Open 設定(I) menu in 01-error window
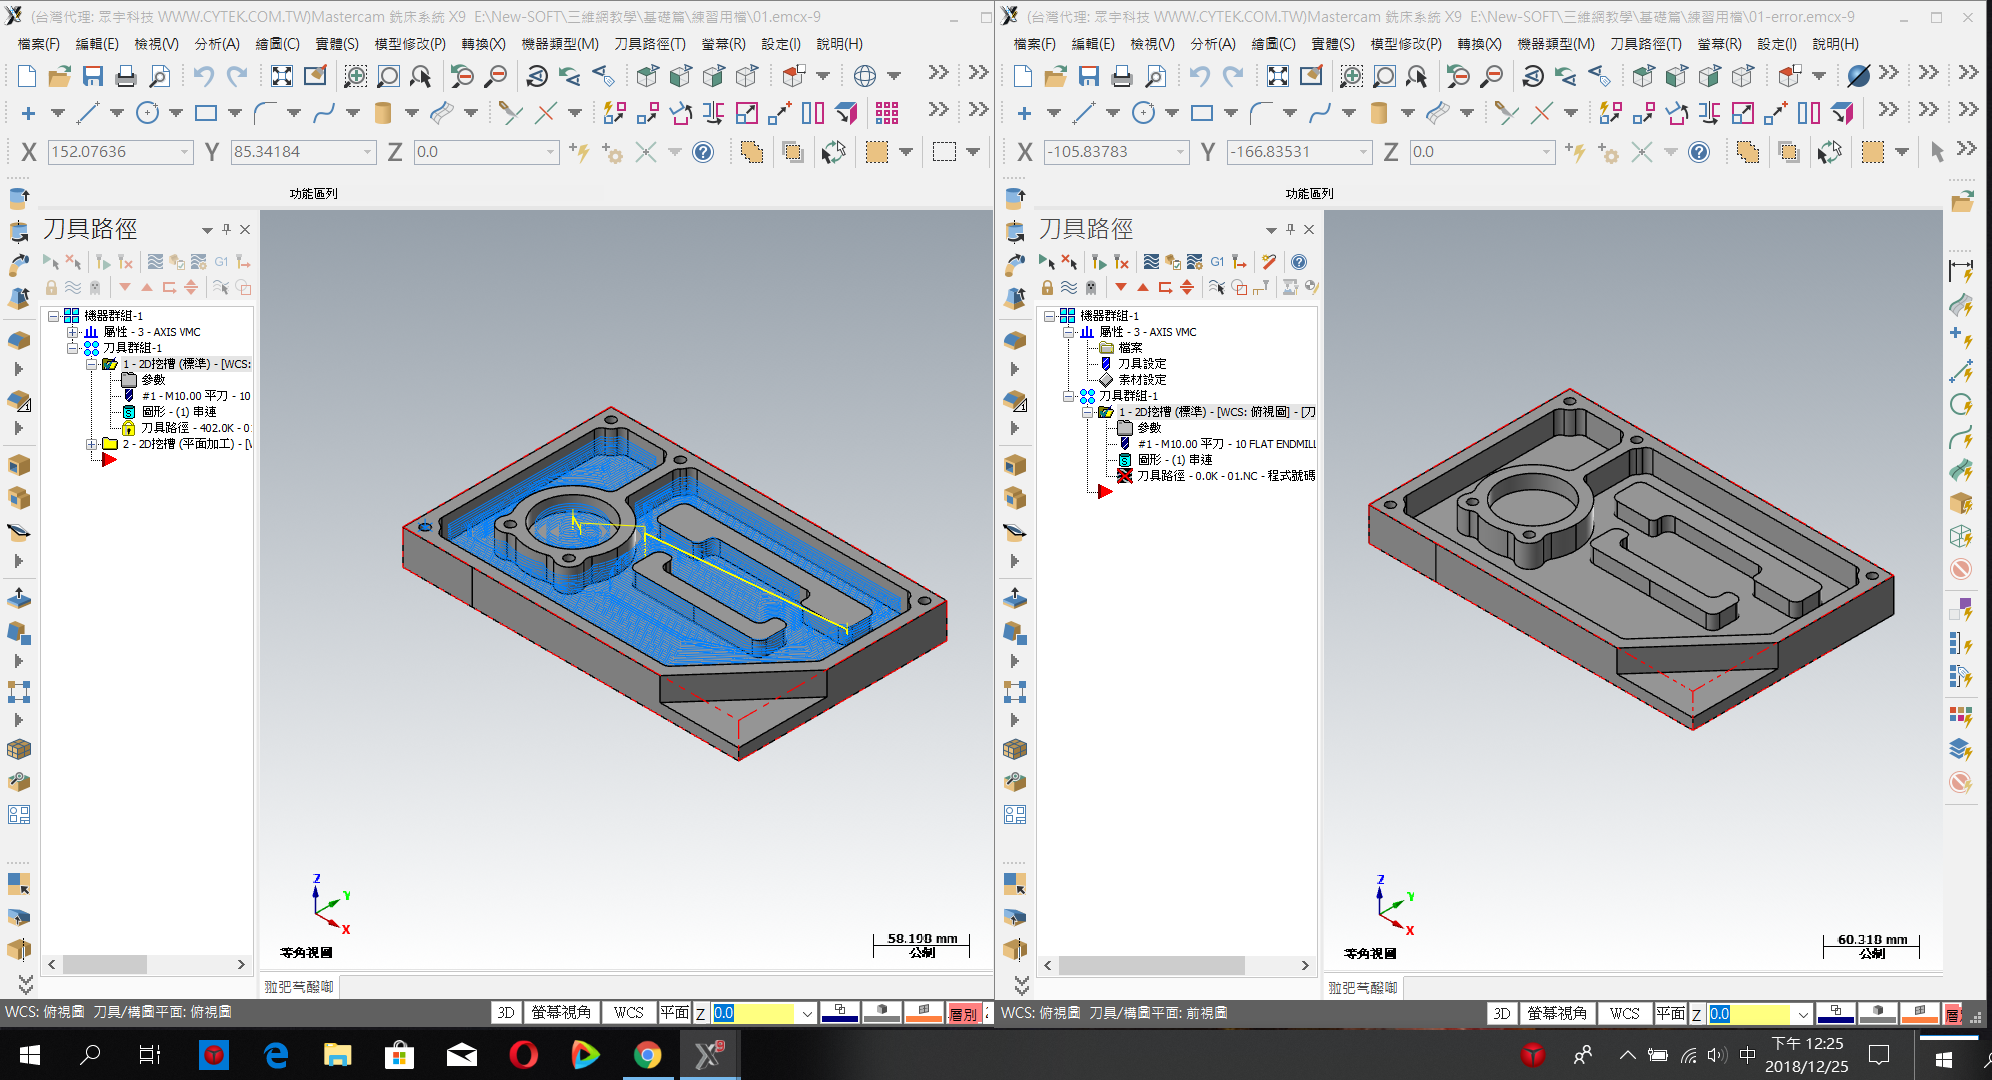Image resolution: width=1992 pixels, height=1080 pixels. 1777,44
